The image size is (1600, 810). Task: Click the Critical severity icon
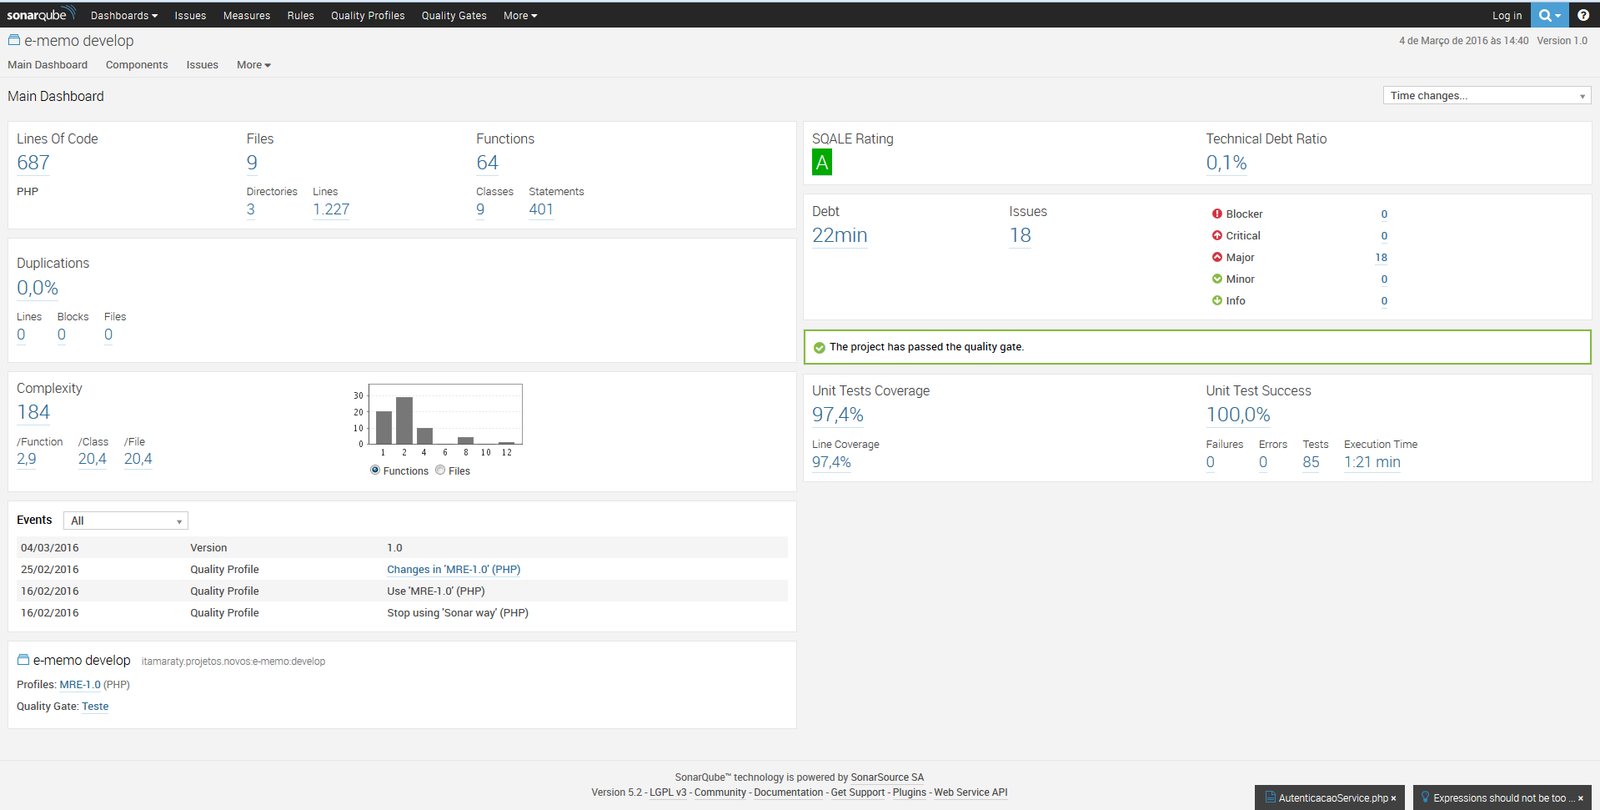pyautogui.click(x=1217, y=236)
